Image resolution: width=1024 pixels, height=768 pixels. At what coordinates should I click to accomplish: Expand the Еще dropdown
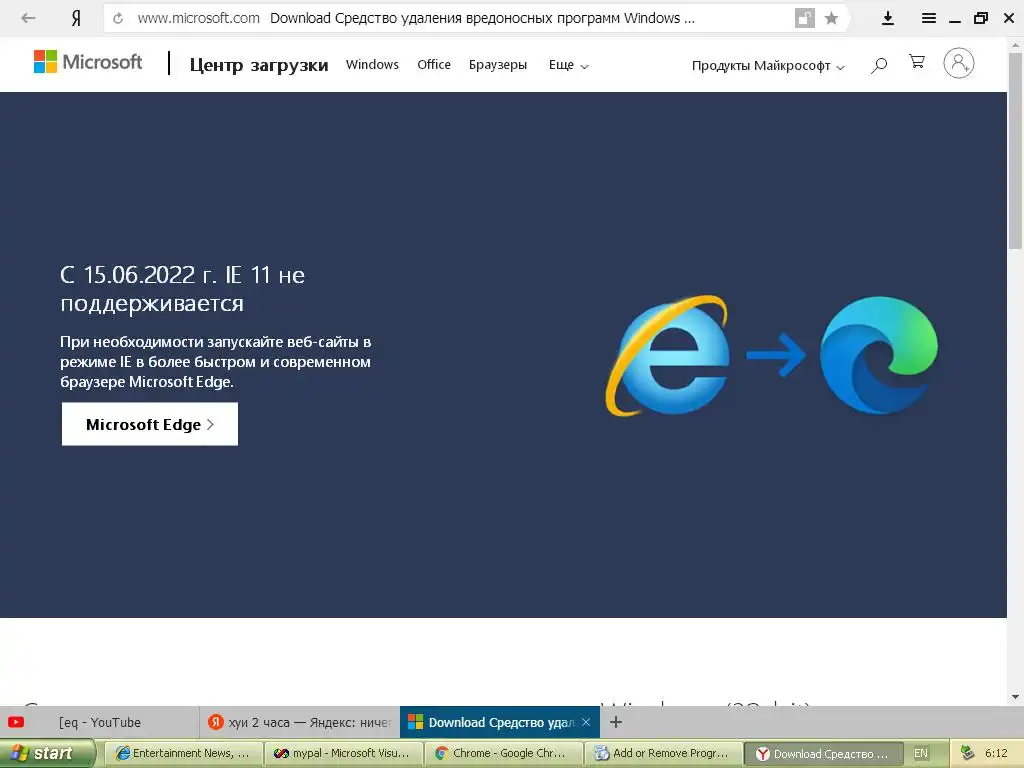(568, 65)
